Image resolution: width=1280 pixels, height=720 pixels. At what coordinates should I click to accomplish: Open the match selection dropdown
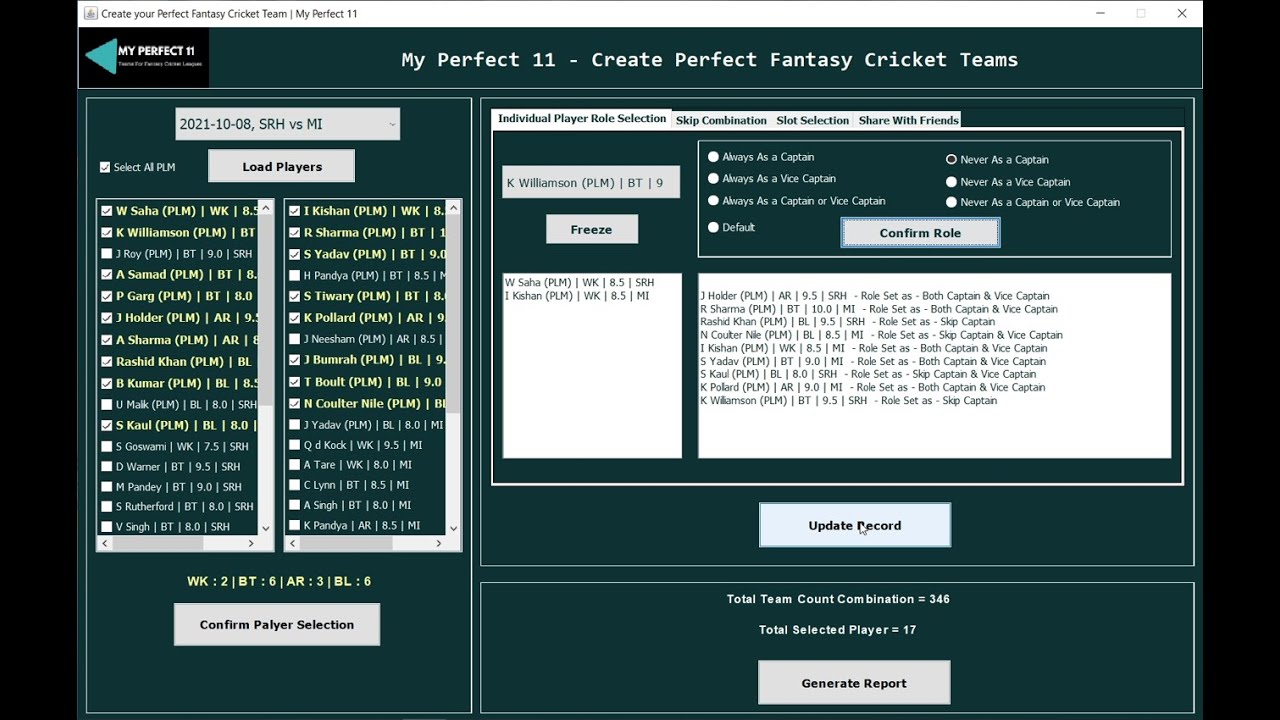click(287, 124)
